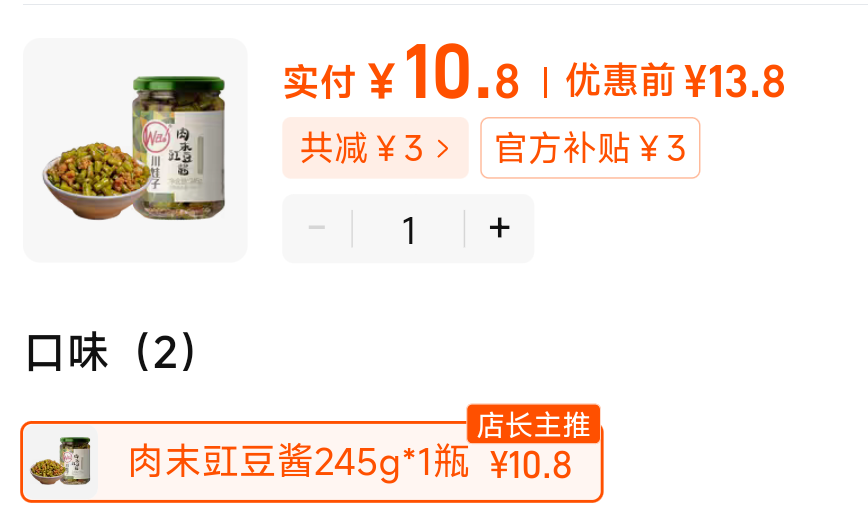Click the bowl of beans in product image

pyautogui.click(x=94, y=180)
